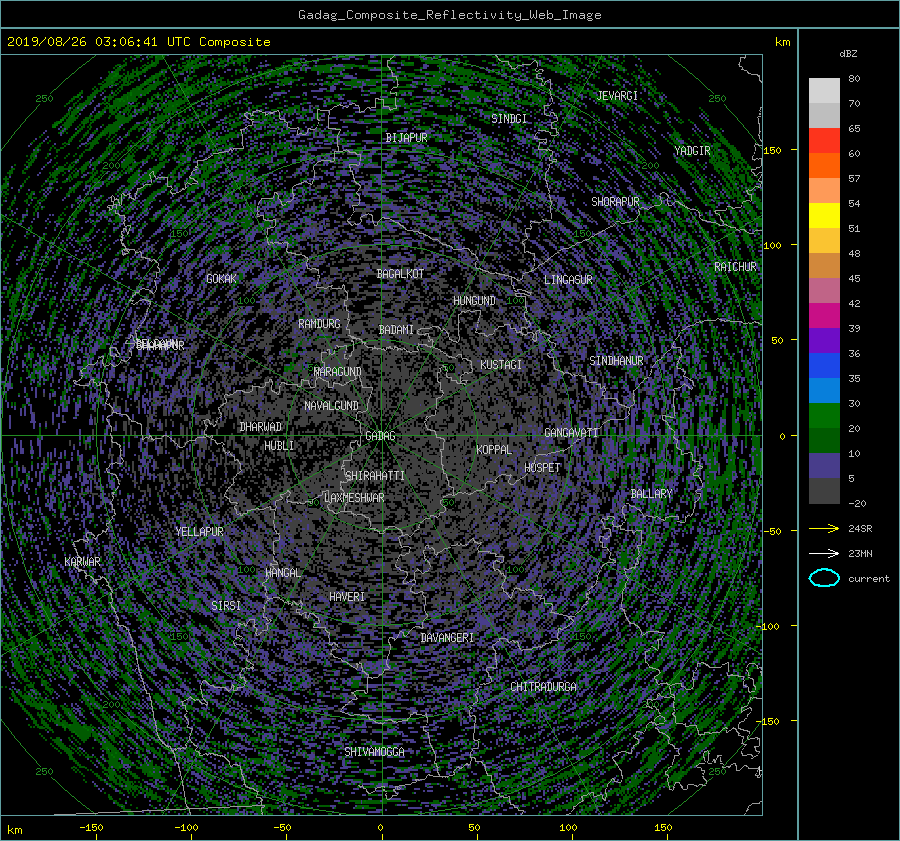
Task: Click the cyan 'current' ellipse legend icon
Action: coord(824,578)
